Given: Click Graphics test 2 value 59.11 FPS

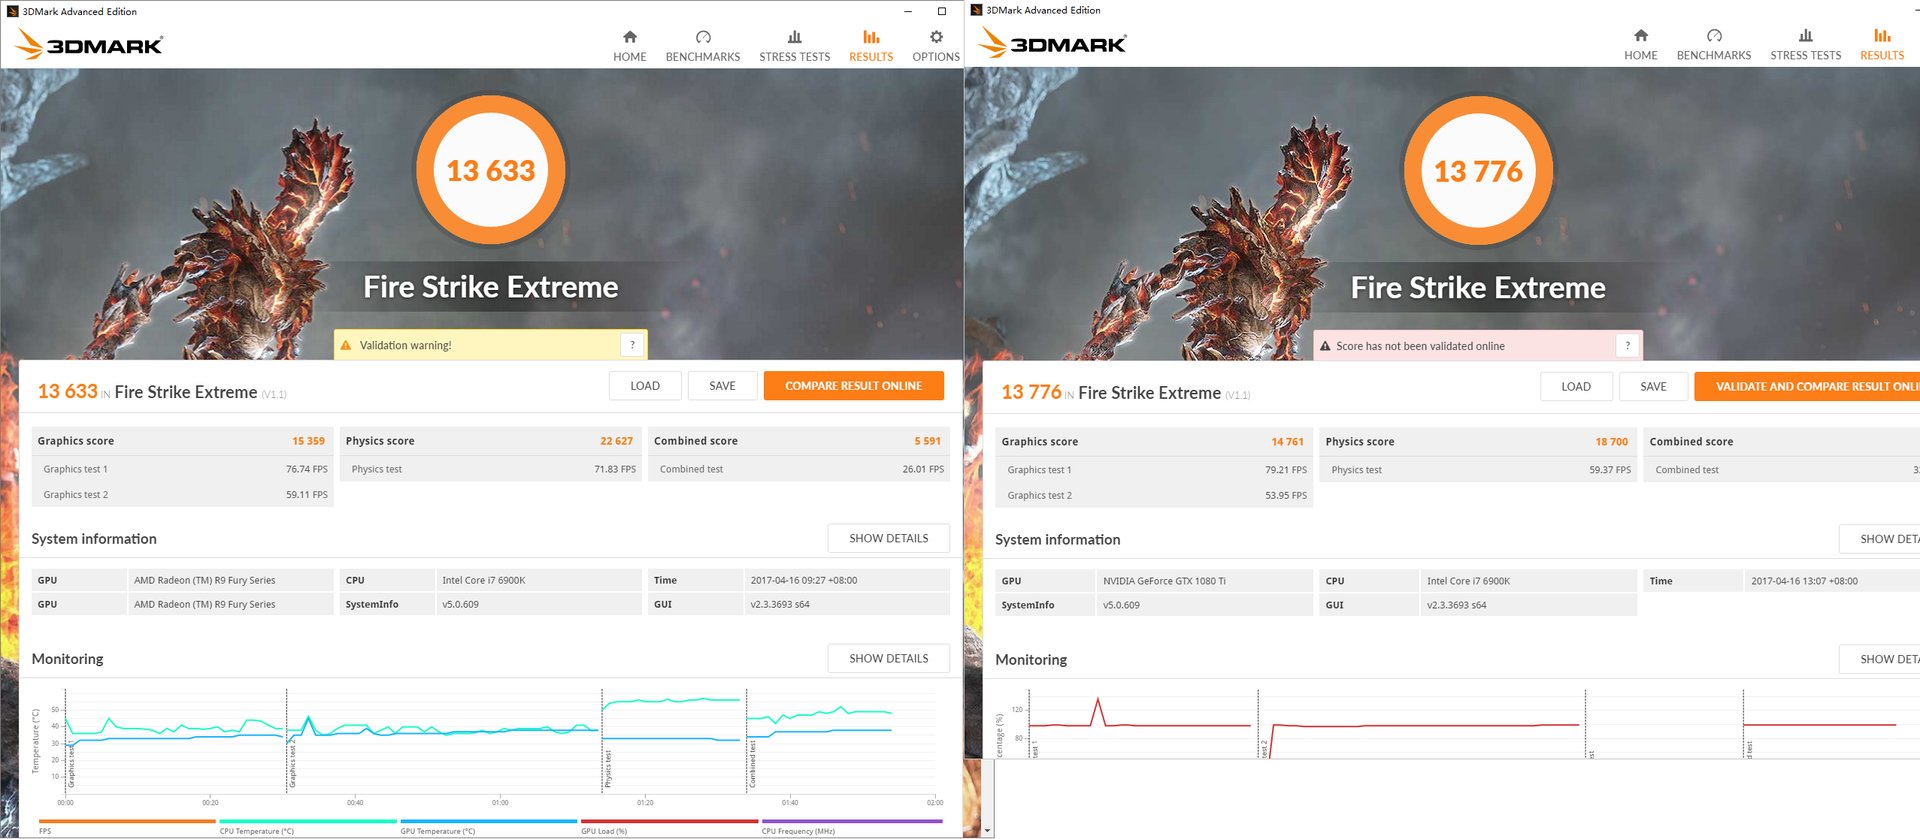Looking at the screenshot, I should click(307, 495).
